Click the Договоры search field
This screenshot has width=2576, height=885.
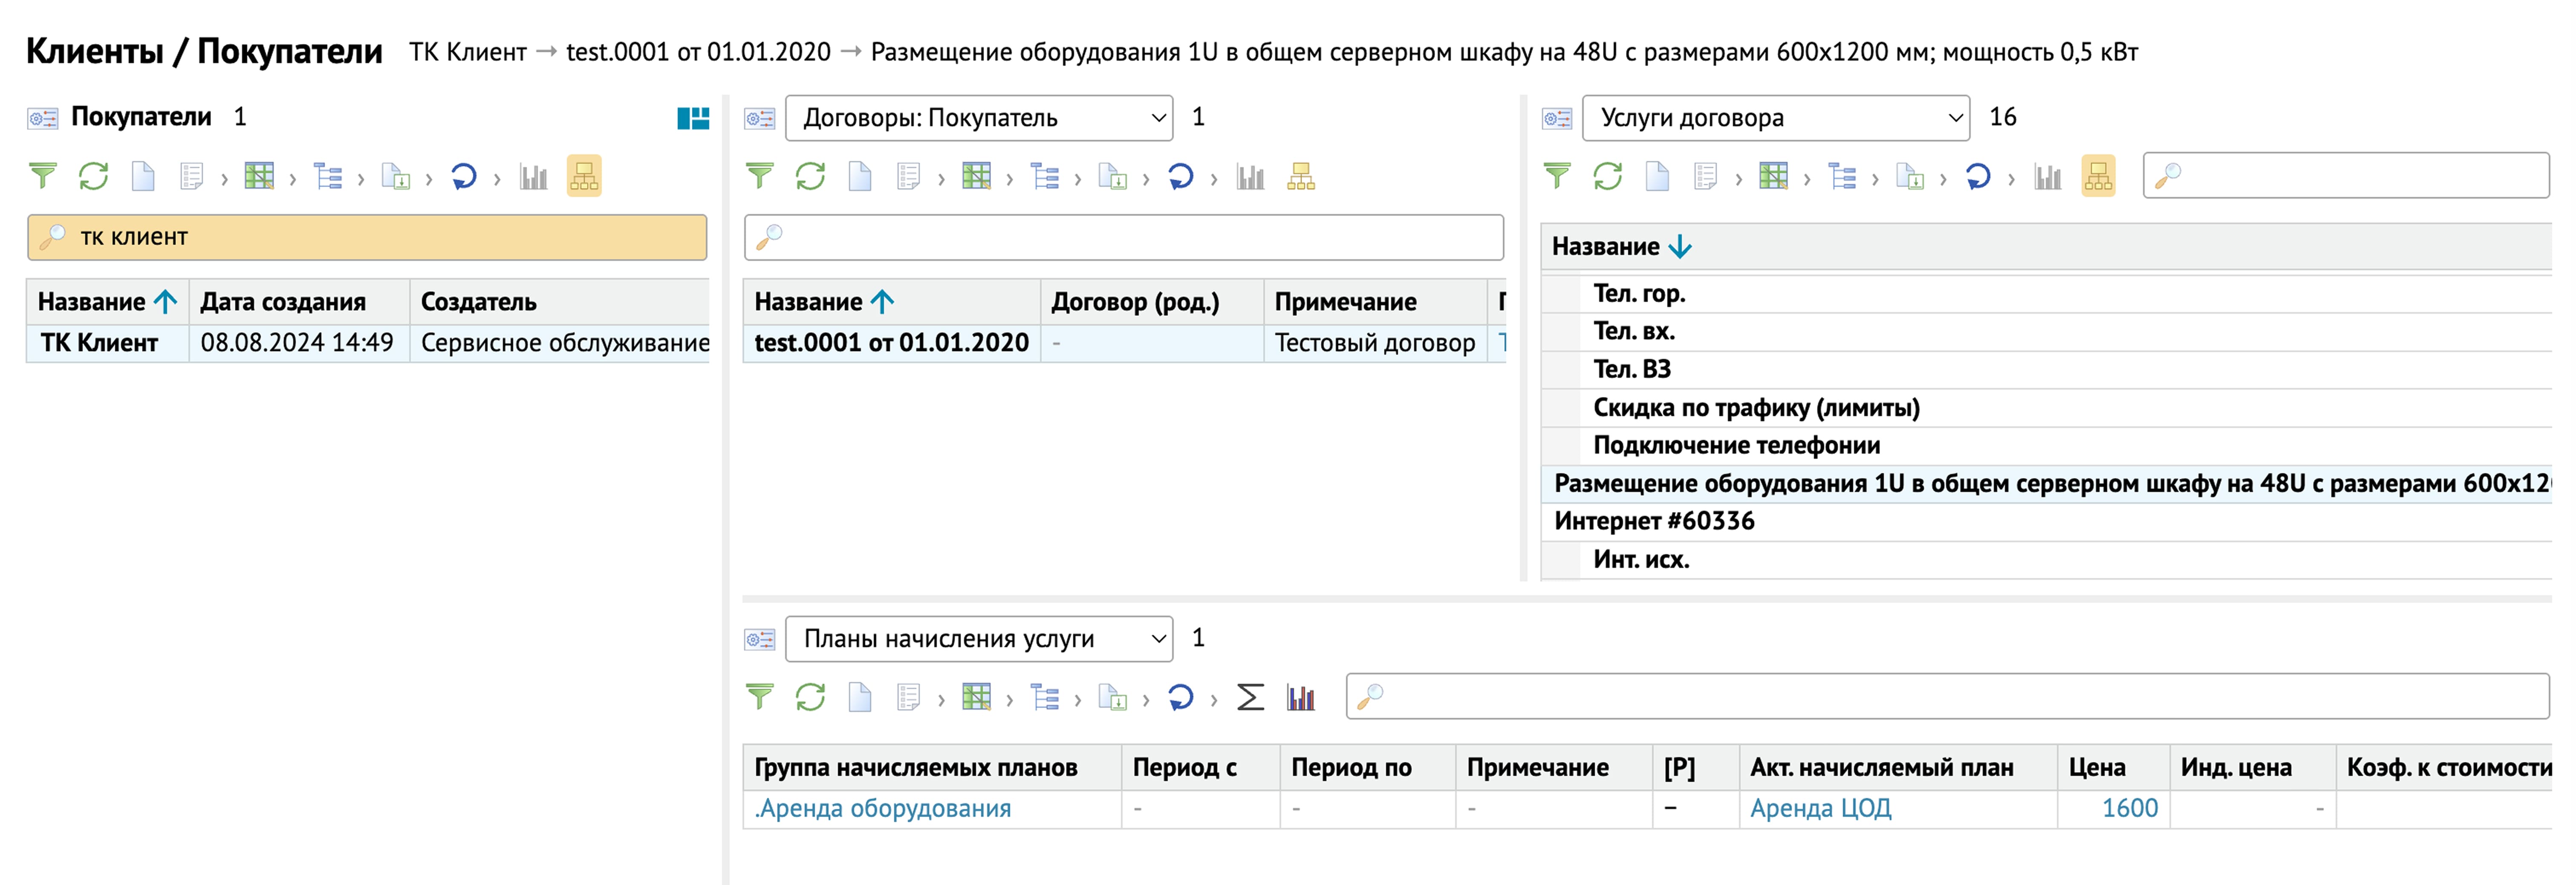(x=1124, y=238)
